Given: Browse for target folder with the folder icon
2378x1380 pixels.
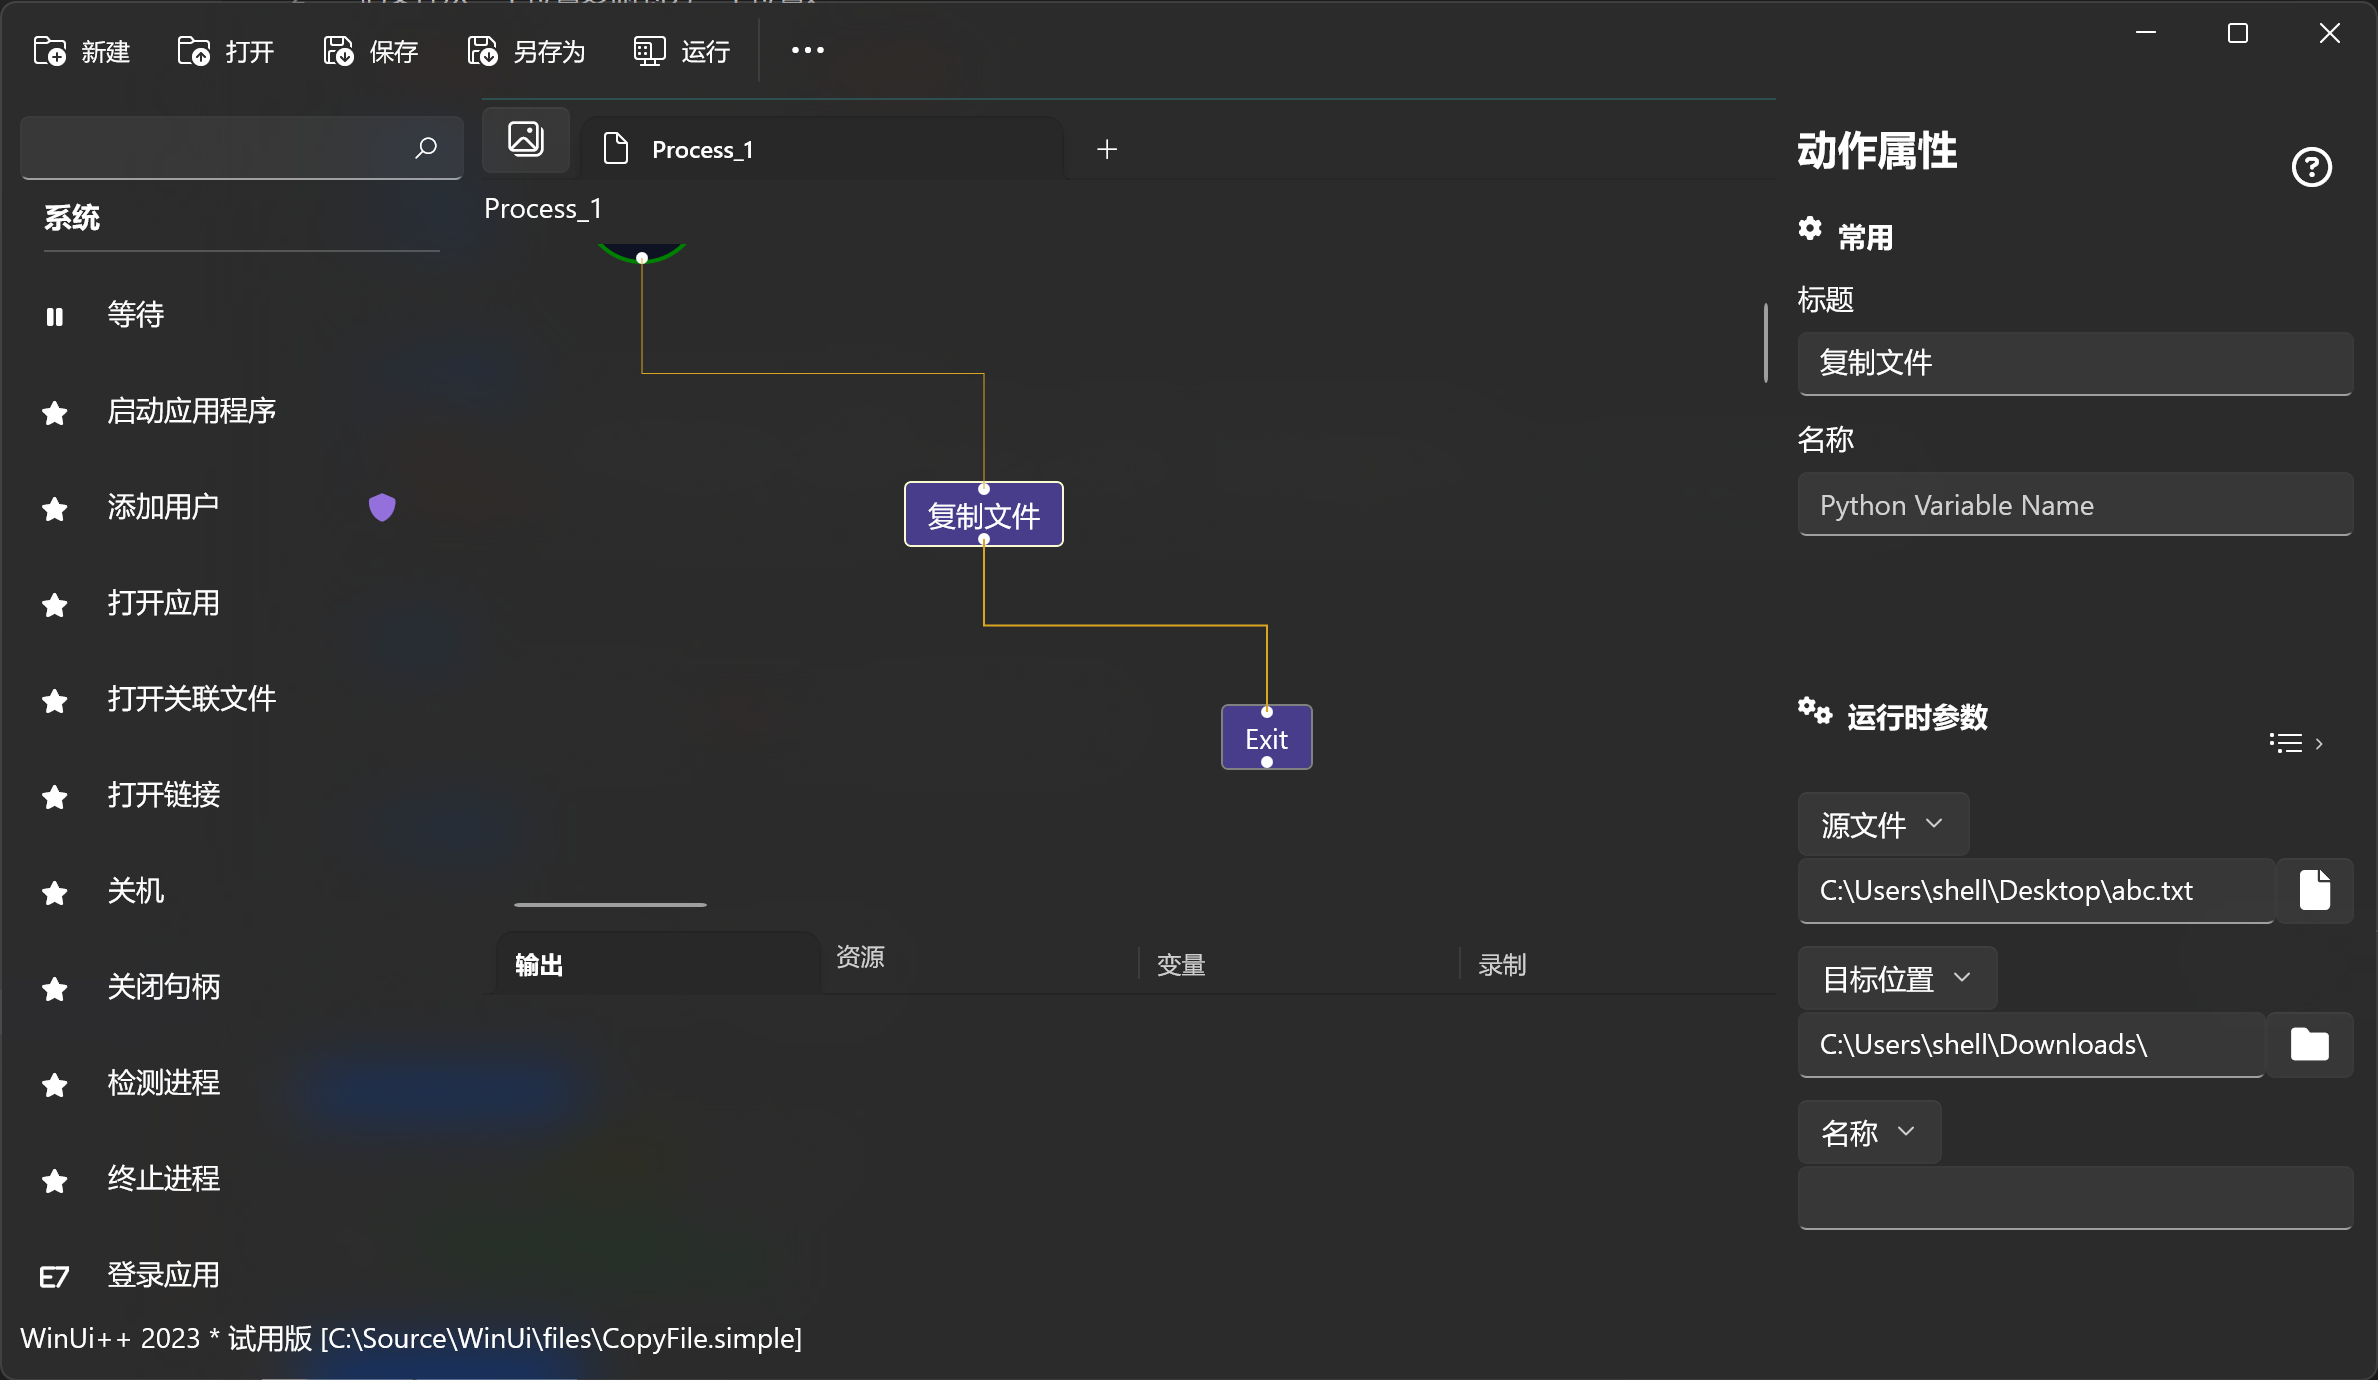Looking at the screenshot, I should [x=2309, y=1044].
